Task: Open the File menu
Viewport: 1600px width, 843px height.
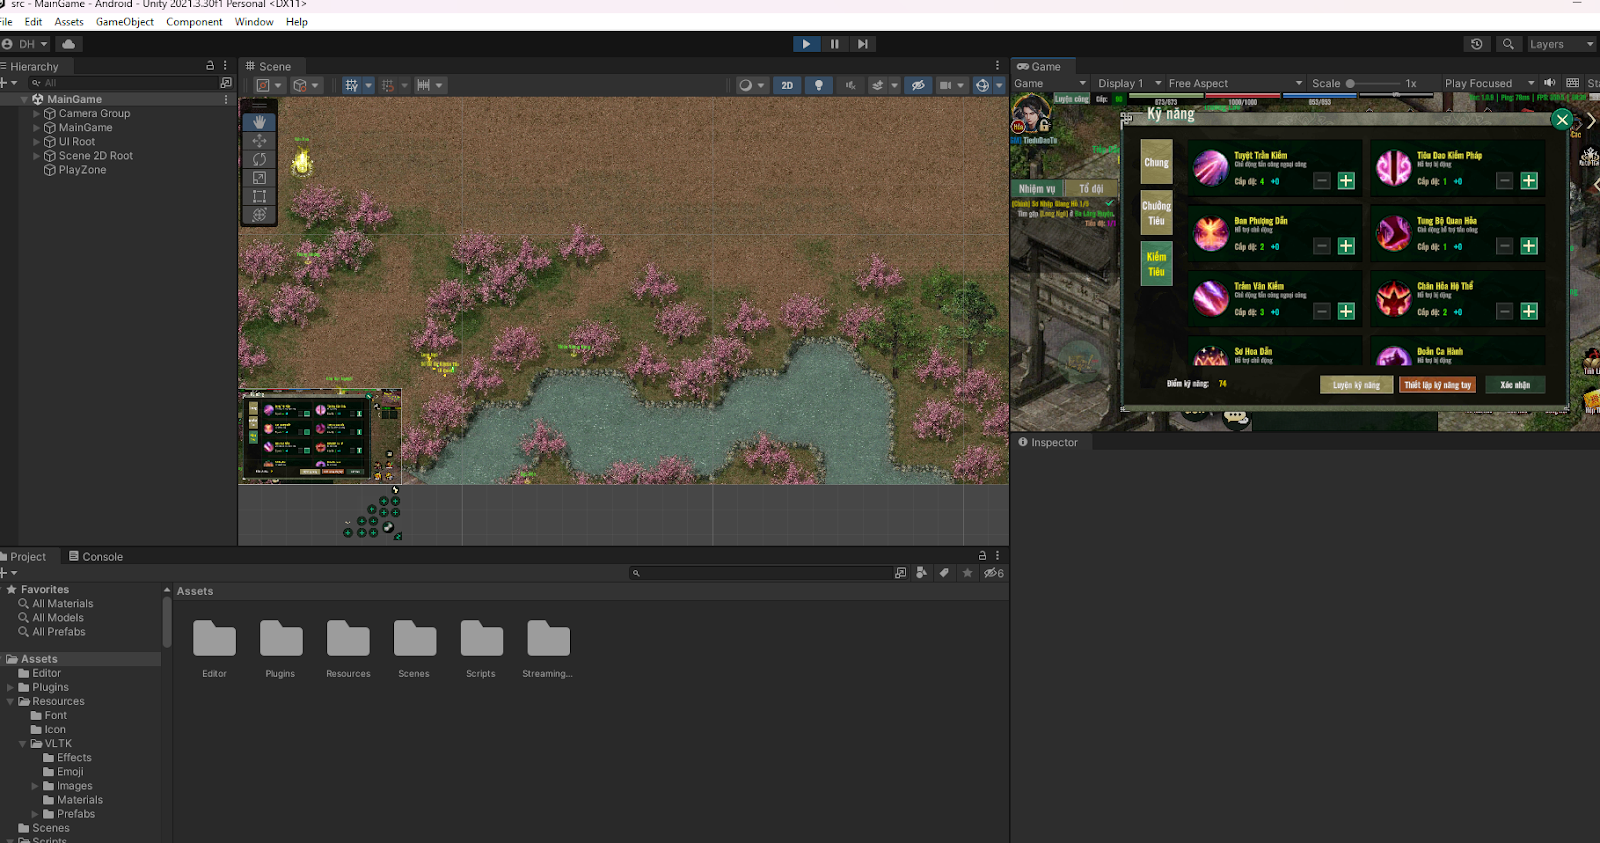Action: (x=6, y=21)
